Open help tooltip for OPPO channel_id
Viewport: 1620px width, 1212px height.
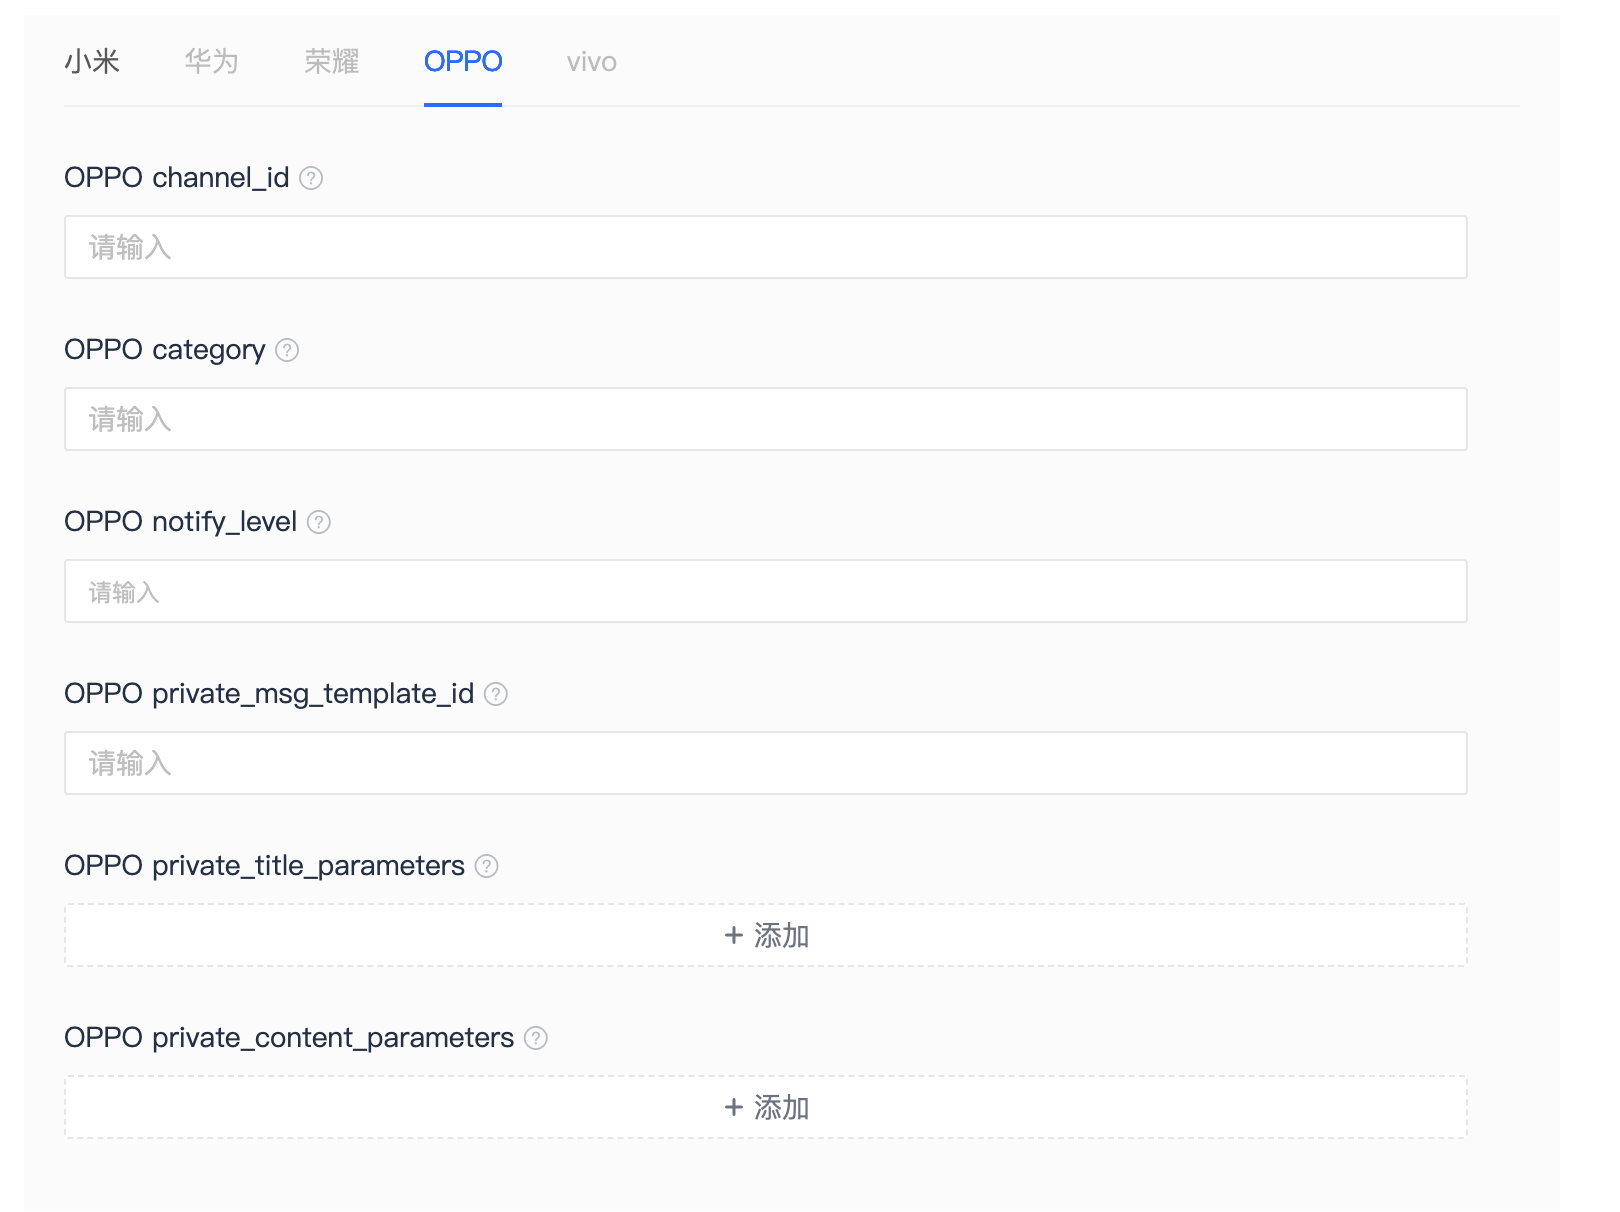pyautogui.click(x=311, y=178)
